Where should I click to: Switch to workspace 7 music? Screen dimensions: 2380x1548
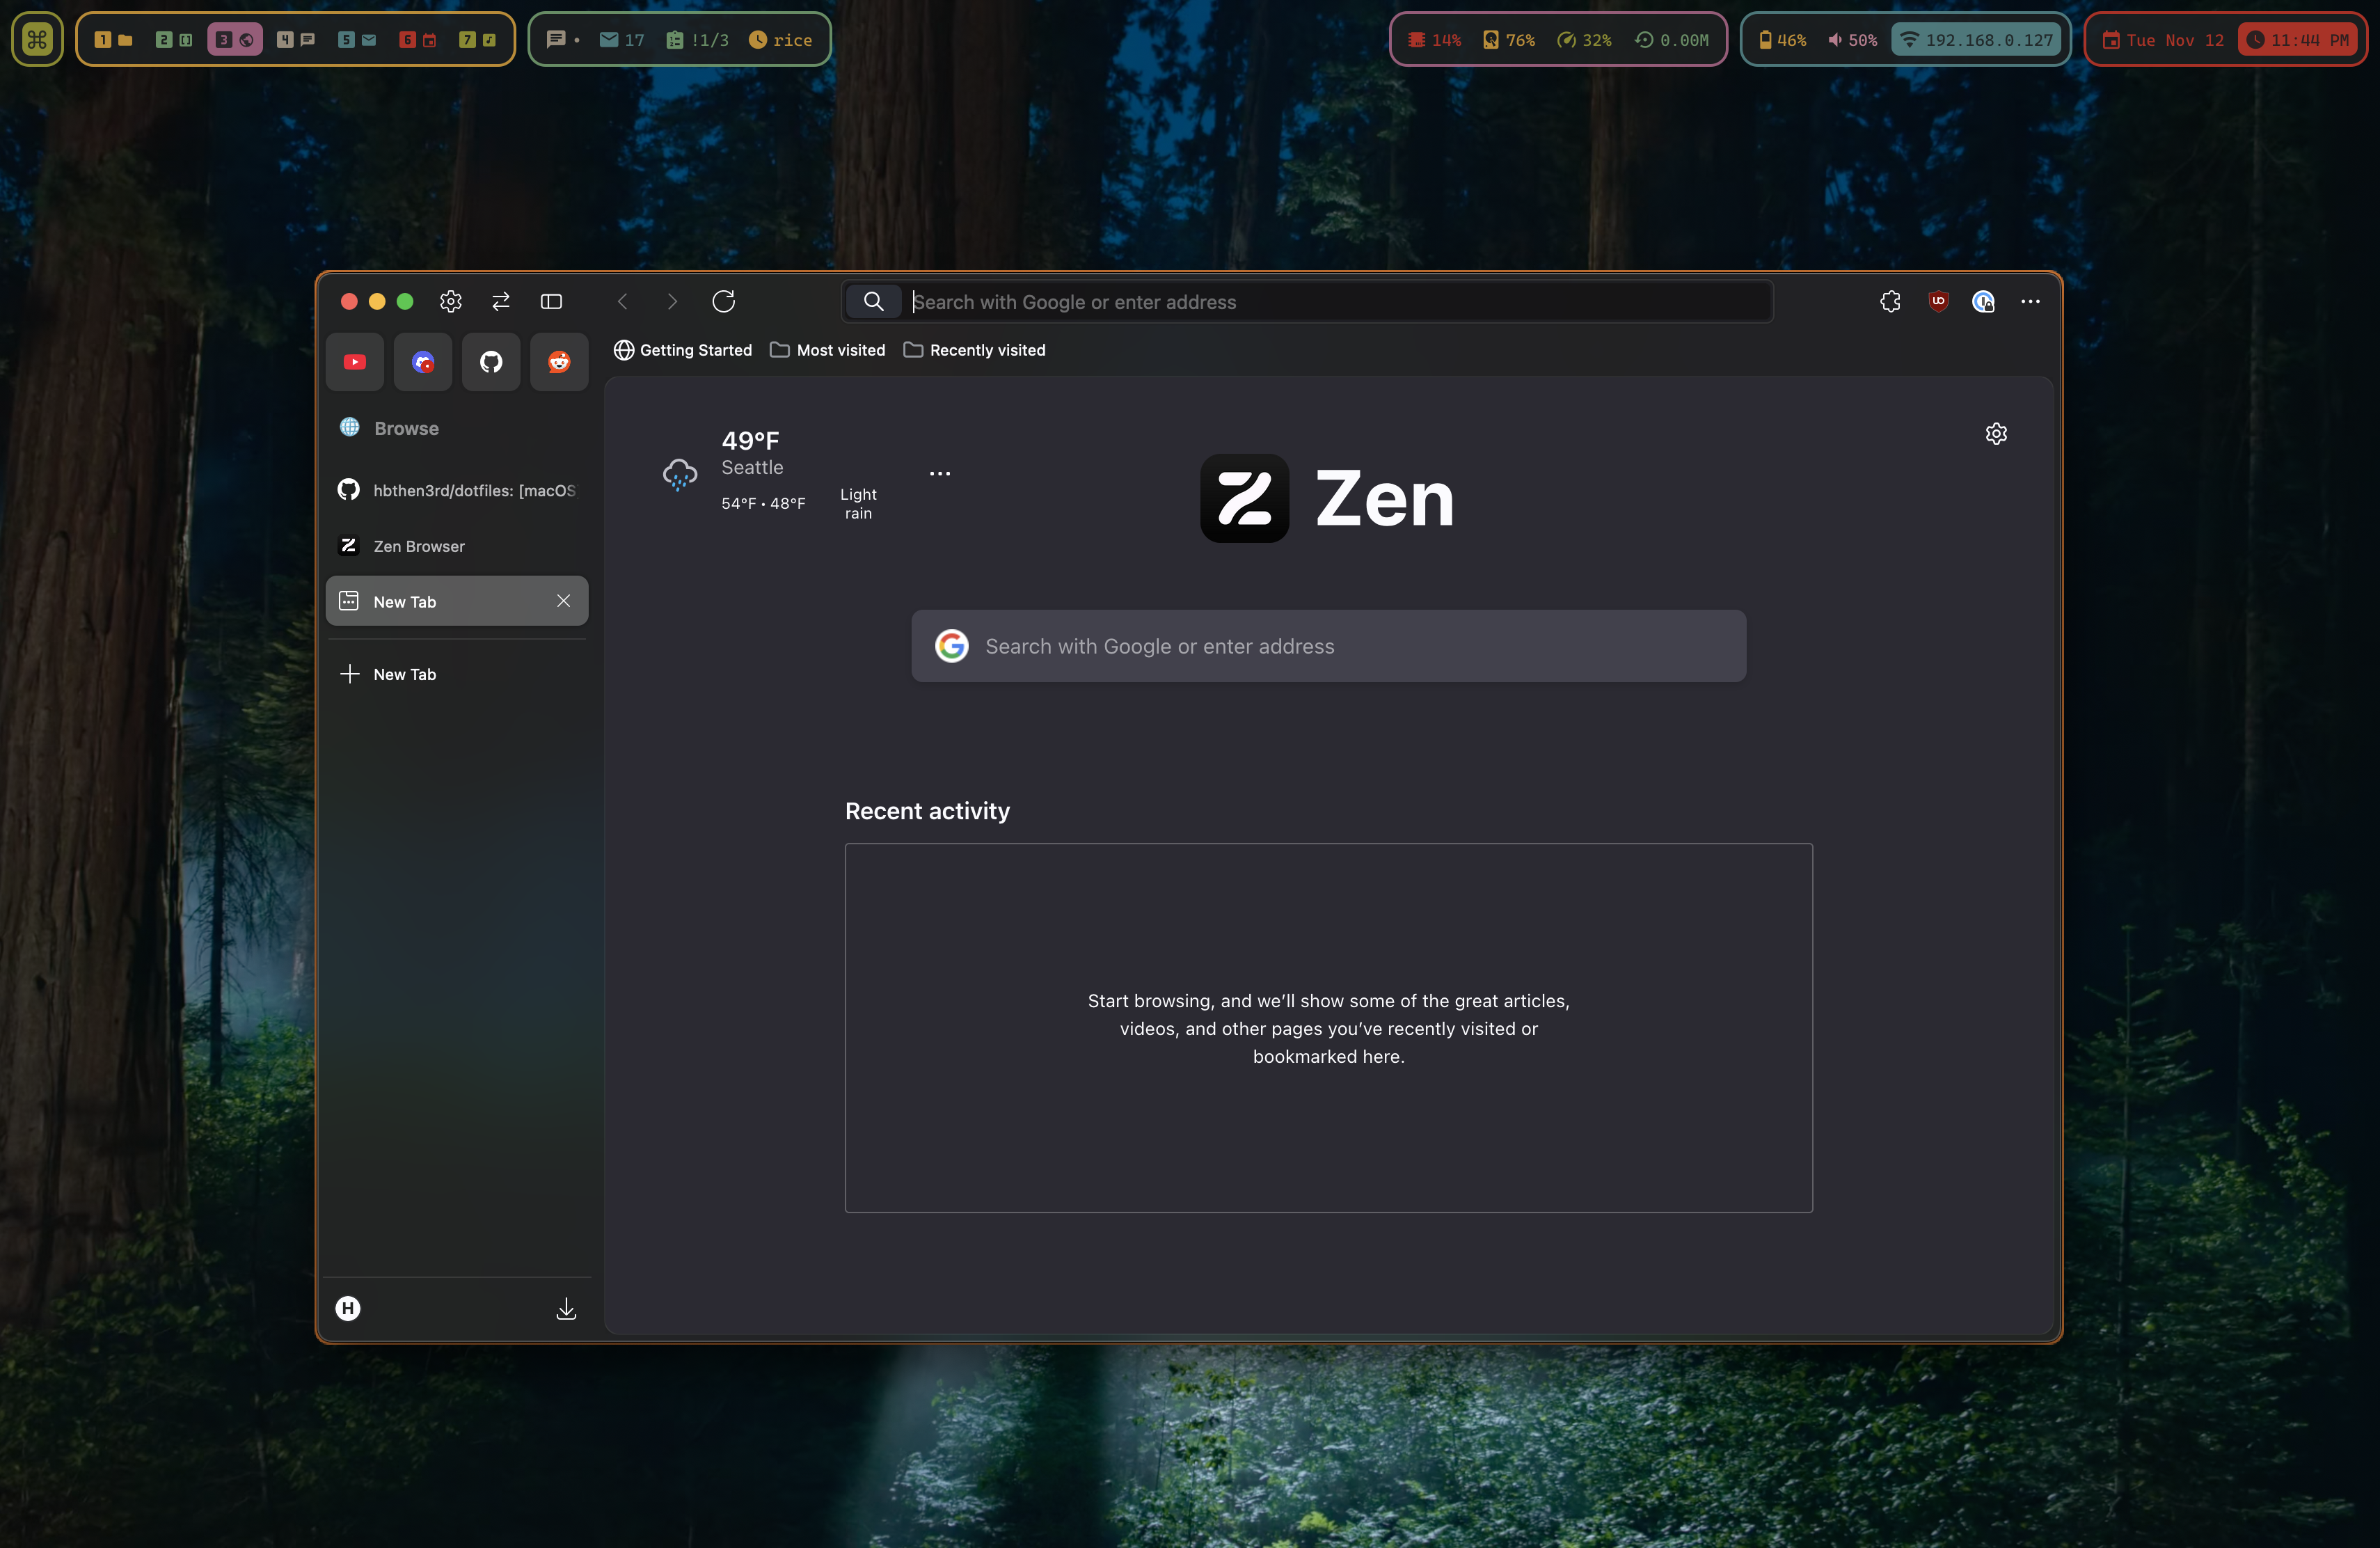click(477, 40)
